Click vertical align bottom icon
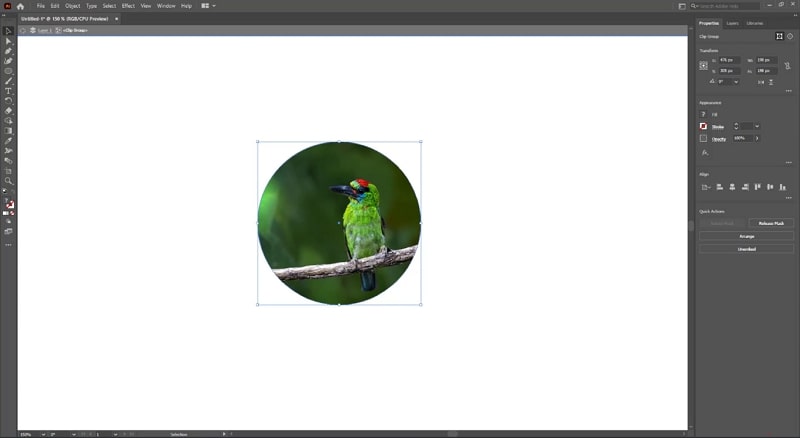 pyautogui.click(x=783, y=187)
